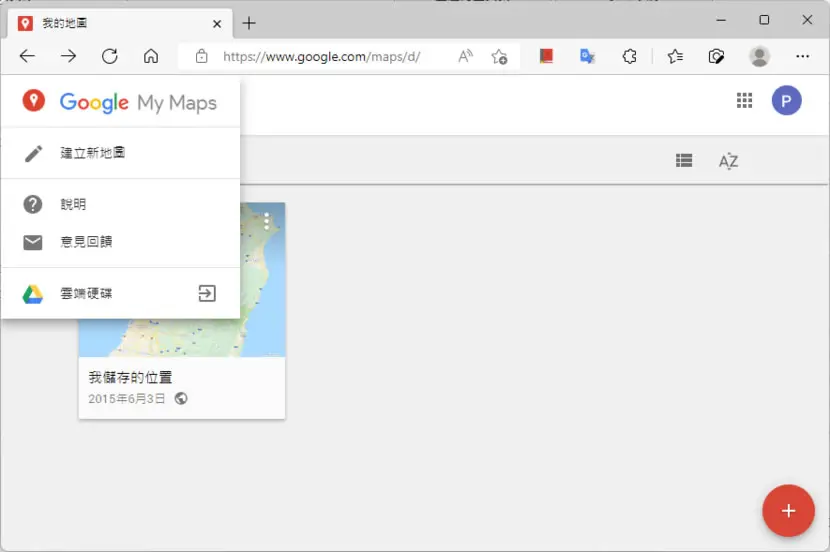Screen dimensions: 830x552
Task: Select the 我的地圖 tab
Action: tap(120, 23)
